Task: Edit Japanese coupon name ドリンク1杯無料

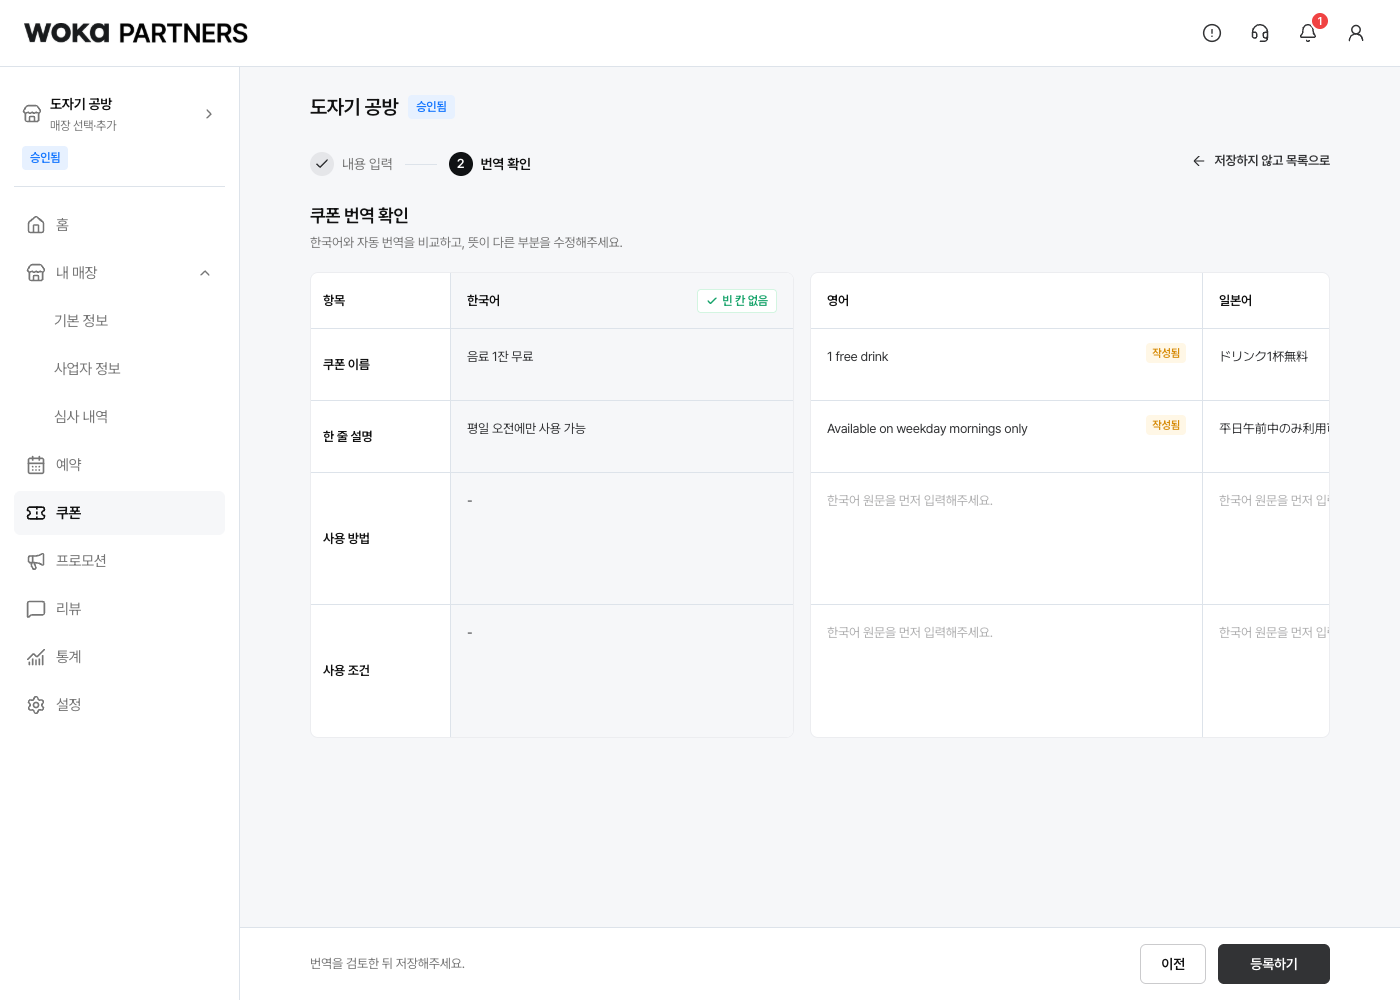Action: click(x=1266, y=365)
